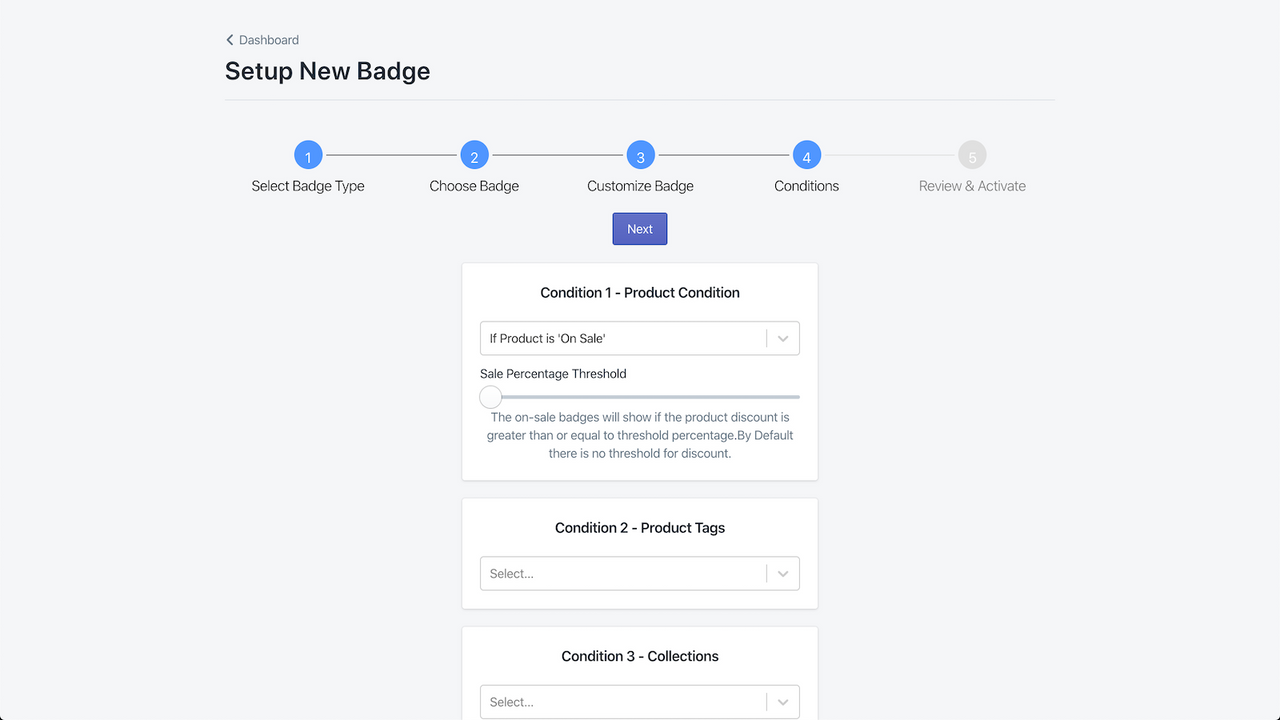Click step 4 circle for Conditions
The height and width of the screenshot is (720, 1280).
pos(806,155)
